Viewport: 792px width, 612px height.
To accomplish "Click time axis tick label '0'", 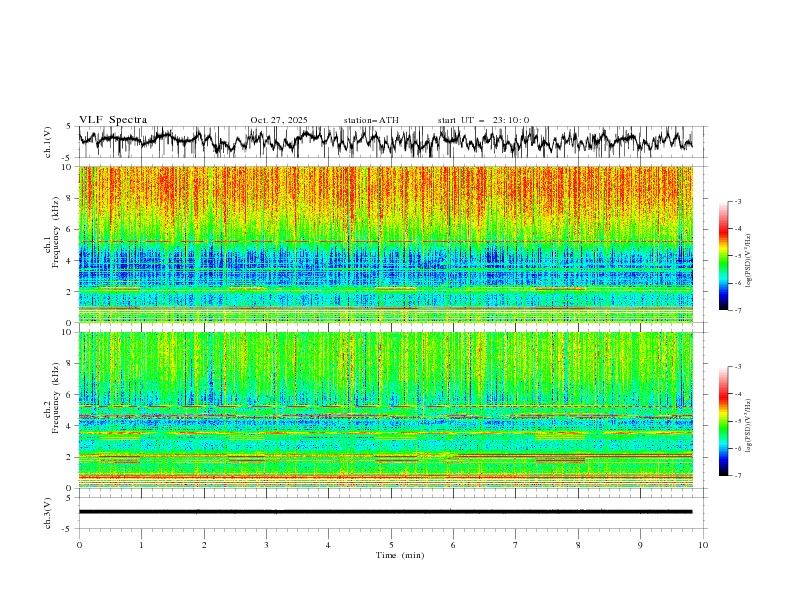I will pyautogui.click(x=79, y=545).
